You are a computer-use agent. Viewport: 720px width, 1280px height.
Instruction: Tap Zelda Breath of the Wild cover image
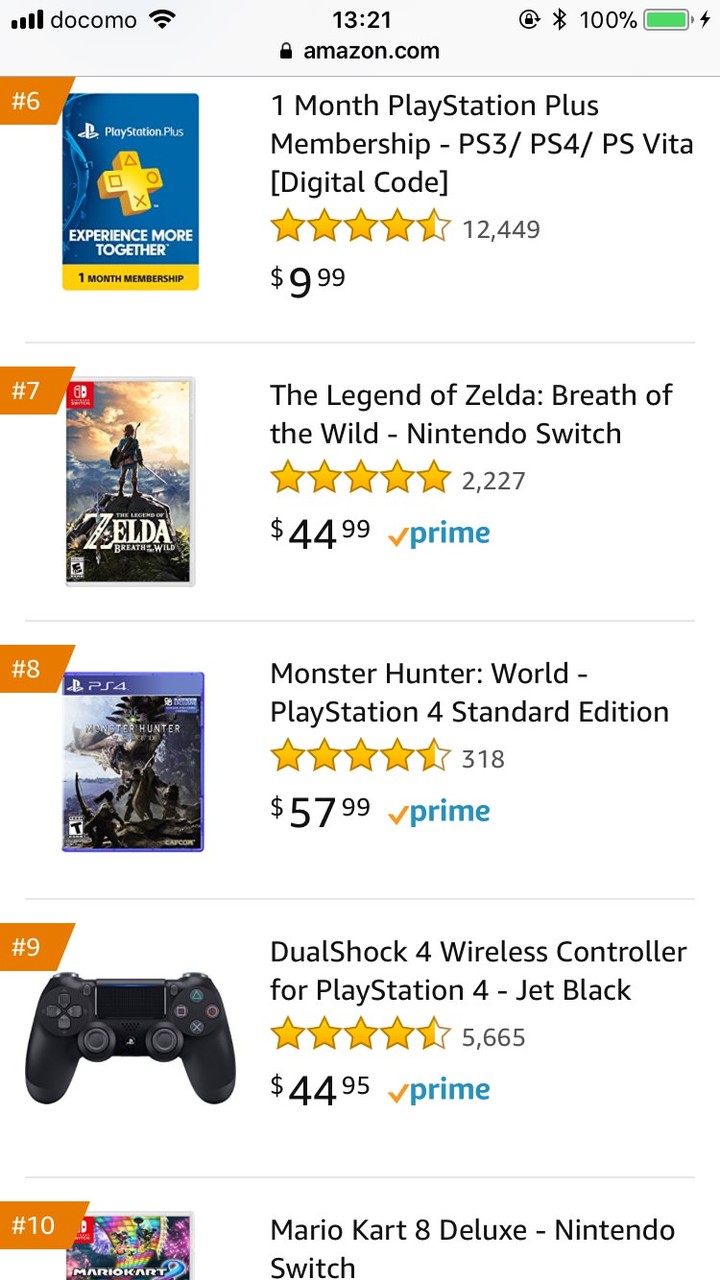(130, 481)
